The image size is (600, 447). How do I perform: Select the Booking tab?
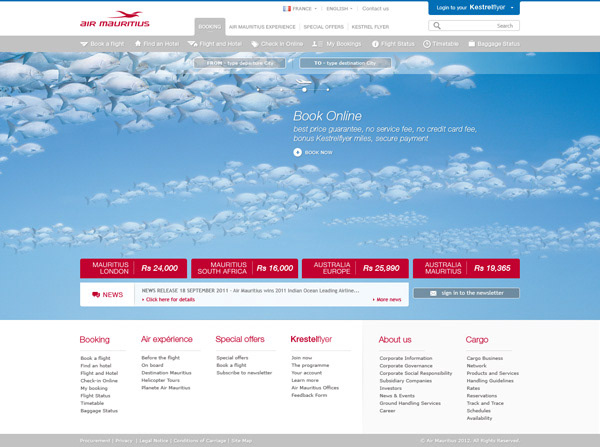pyautogui.click(x=210, y=27)
